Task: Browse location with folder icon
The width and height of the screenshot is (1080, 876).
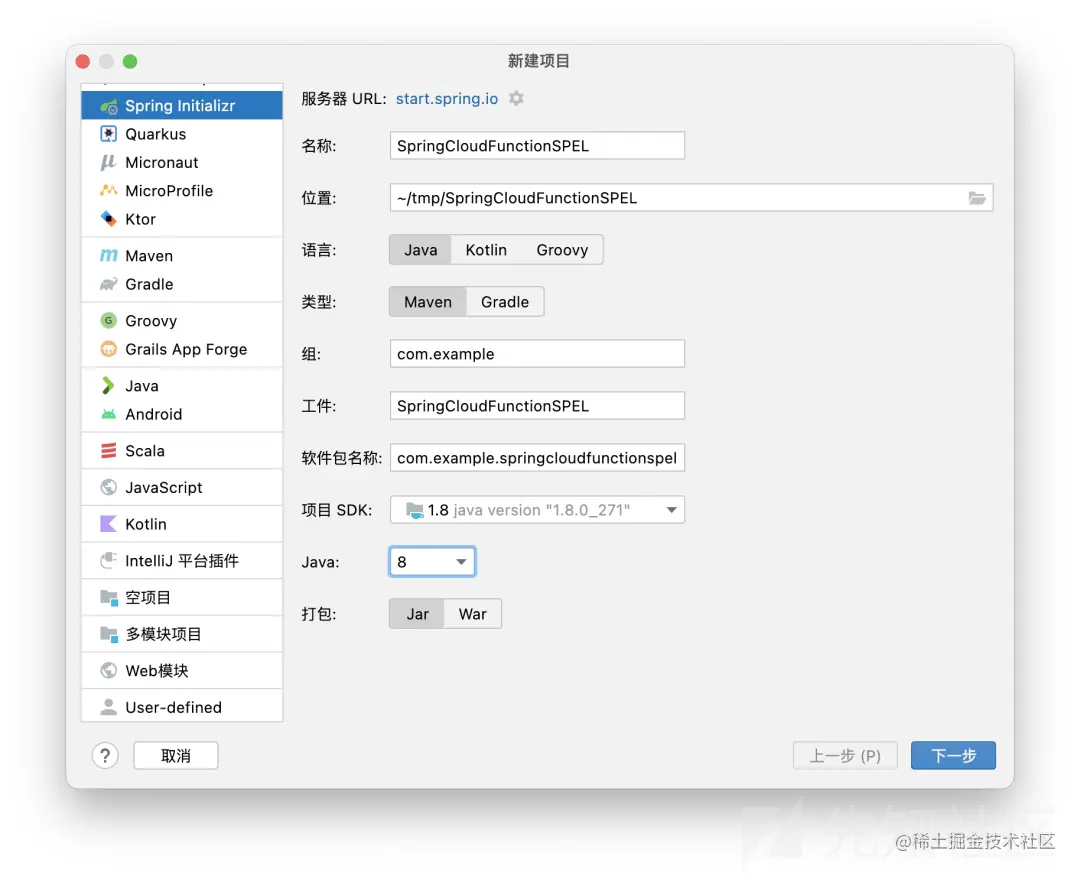Action: 977,198
